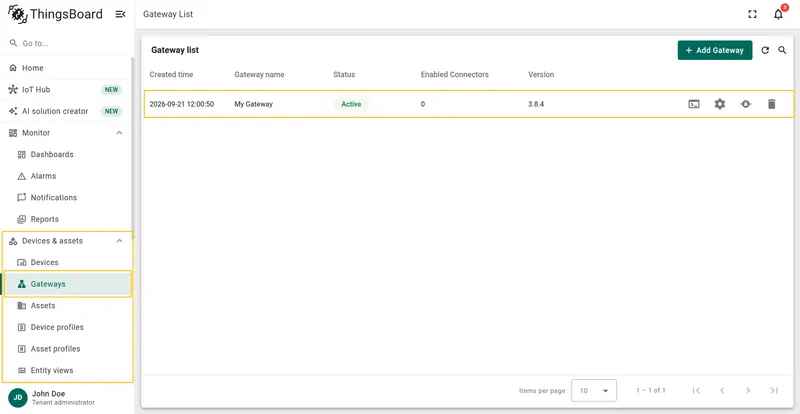Image resolution: width=800 pixels, height=414 pixels.
Task: Sort by Created time column
Action: click(171, 75)
